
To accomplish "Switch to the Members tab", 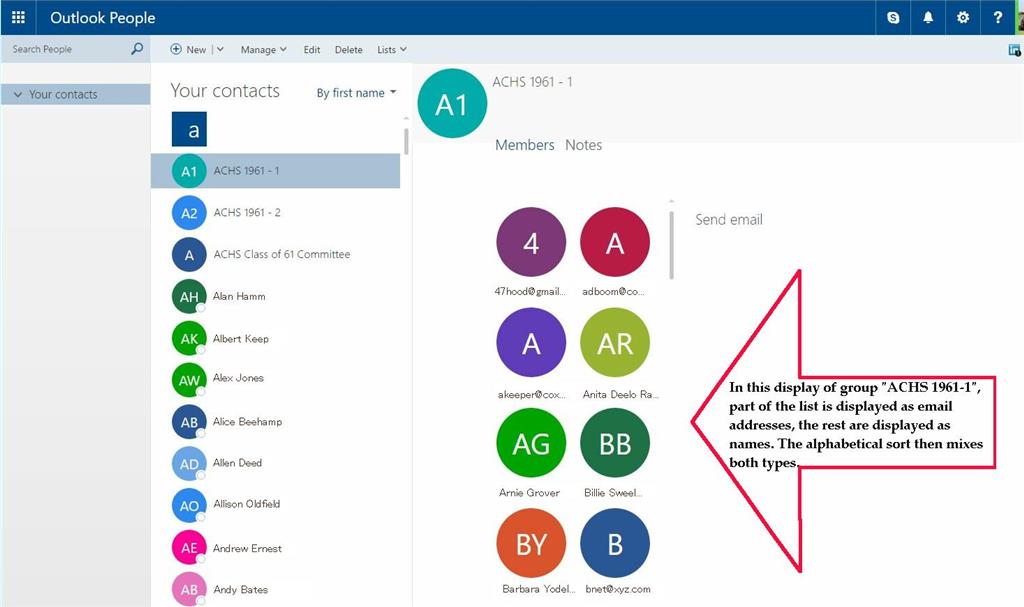I will (x=524, y=145).
